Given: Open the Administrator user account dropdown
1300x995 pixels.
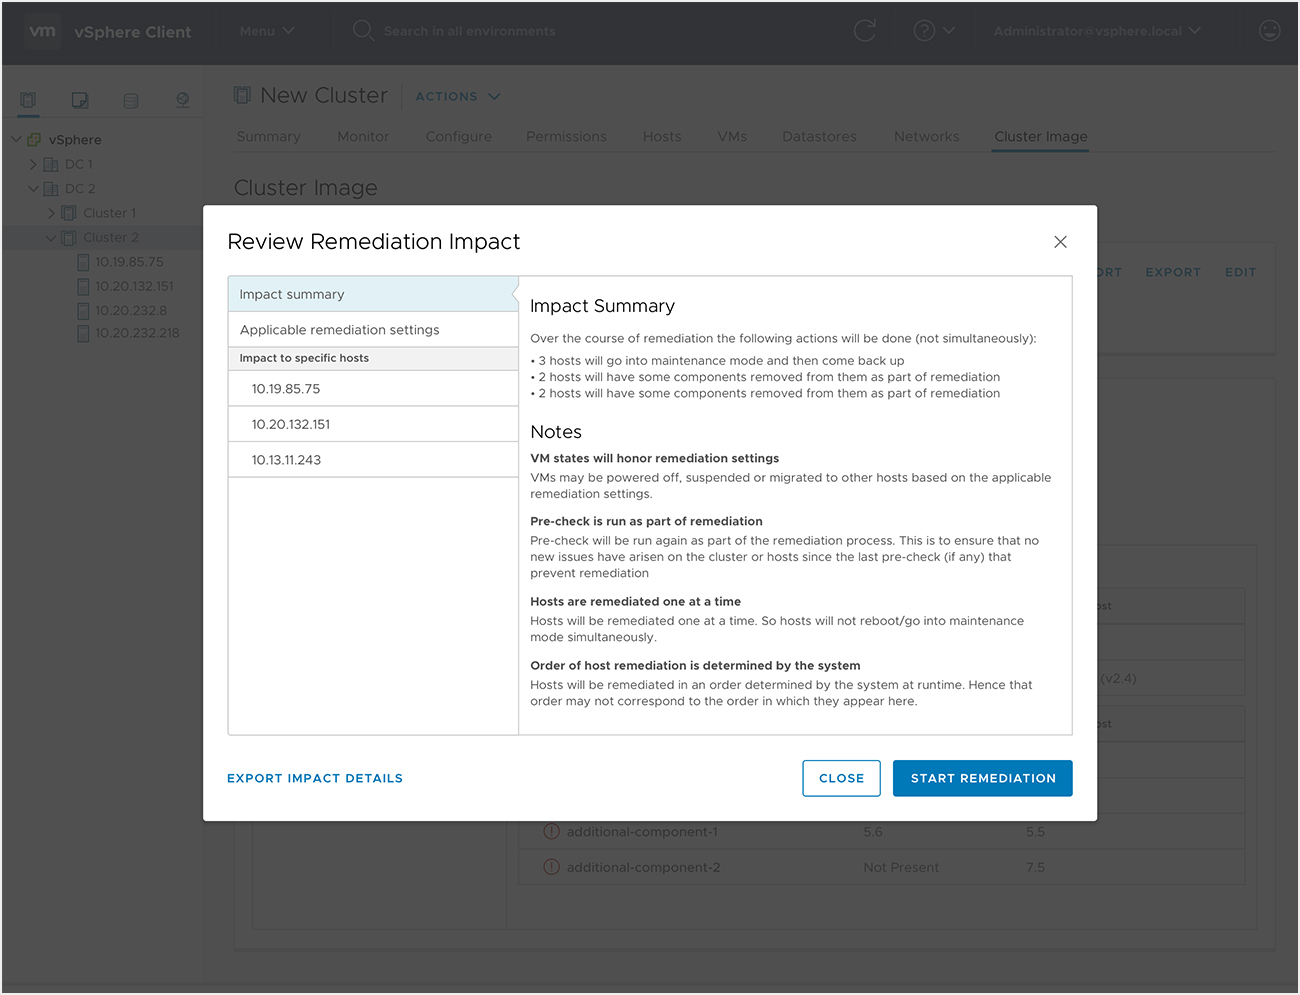Looking at the screenshot, I should [1096, 31].
